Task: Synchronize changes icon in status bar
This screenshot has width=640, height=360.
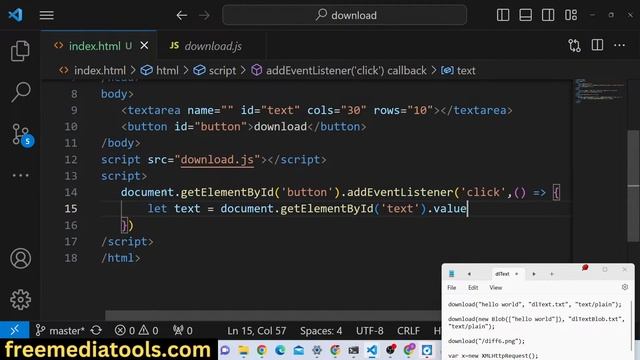Action: click(x=96, y=330)
